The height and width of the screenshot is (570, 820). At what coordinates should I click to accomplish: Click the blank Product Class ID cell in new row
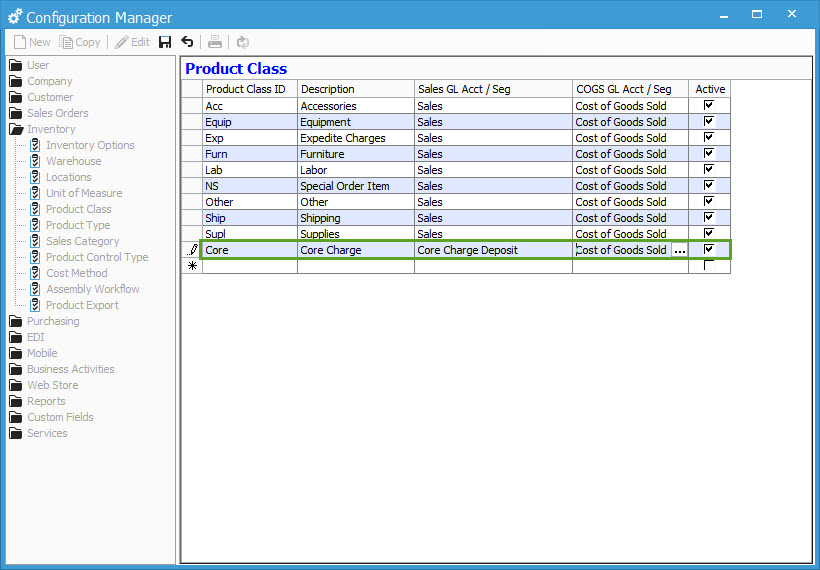(250, 266)
